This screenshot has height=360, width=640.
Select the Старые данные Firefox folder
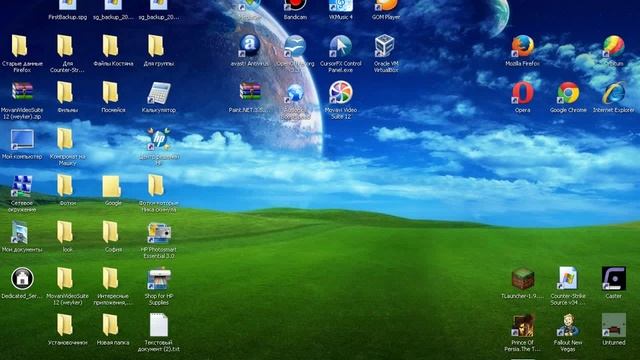point(20,46)
